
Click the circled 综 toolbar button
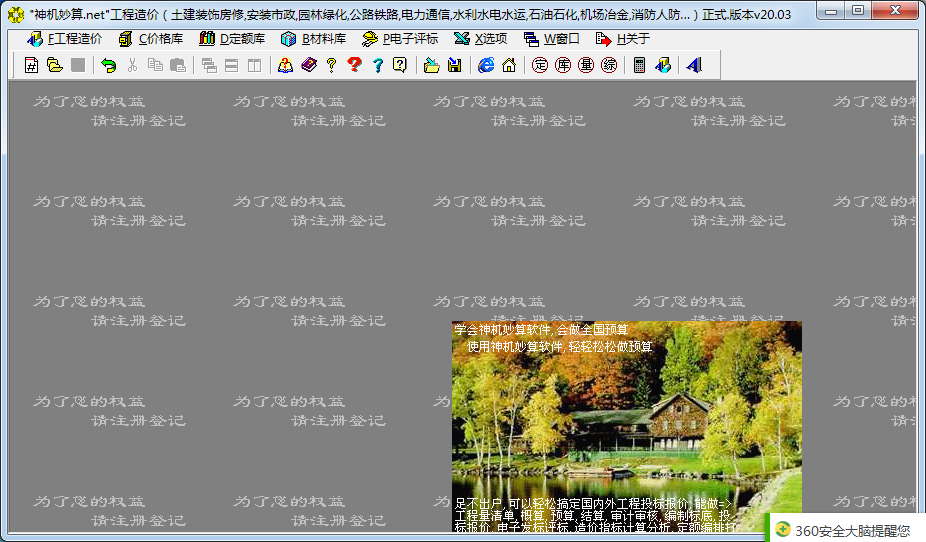pos(609,66)
